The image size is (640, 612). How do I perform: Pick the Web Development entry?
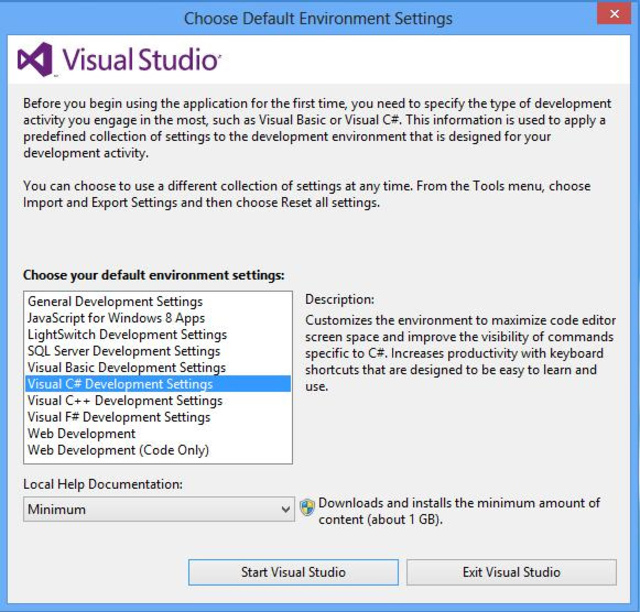click(158, 434)
